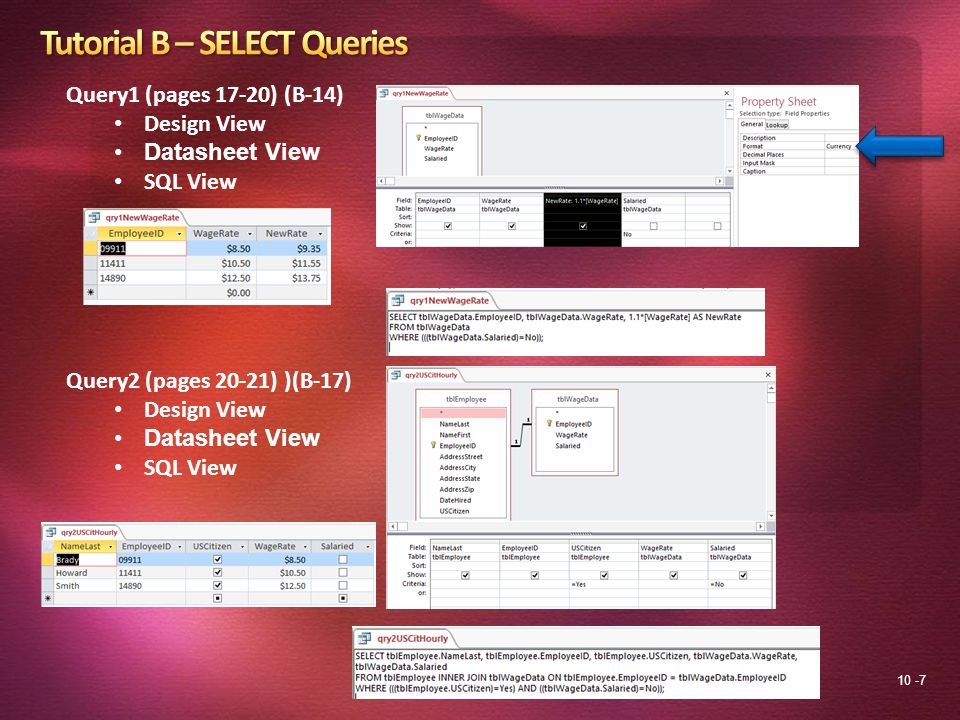This screenshot has height=720, width=960.
Task: Toggle Show checkbox under NewRate column
Action: click(583, 226)
